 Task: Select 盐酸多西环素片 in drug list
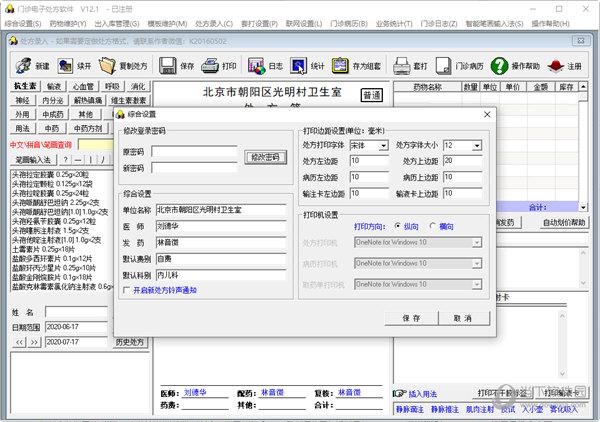[52, 258]
